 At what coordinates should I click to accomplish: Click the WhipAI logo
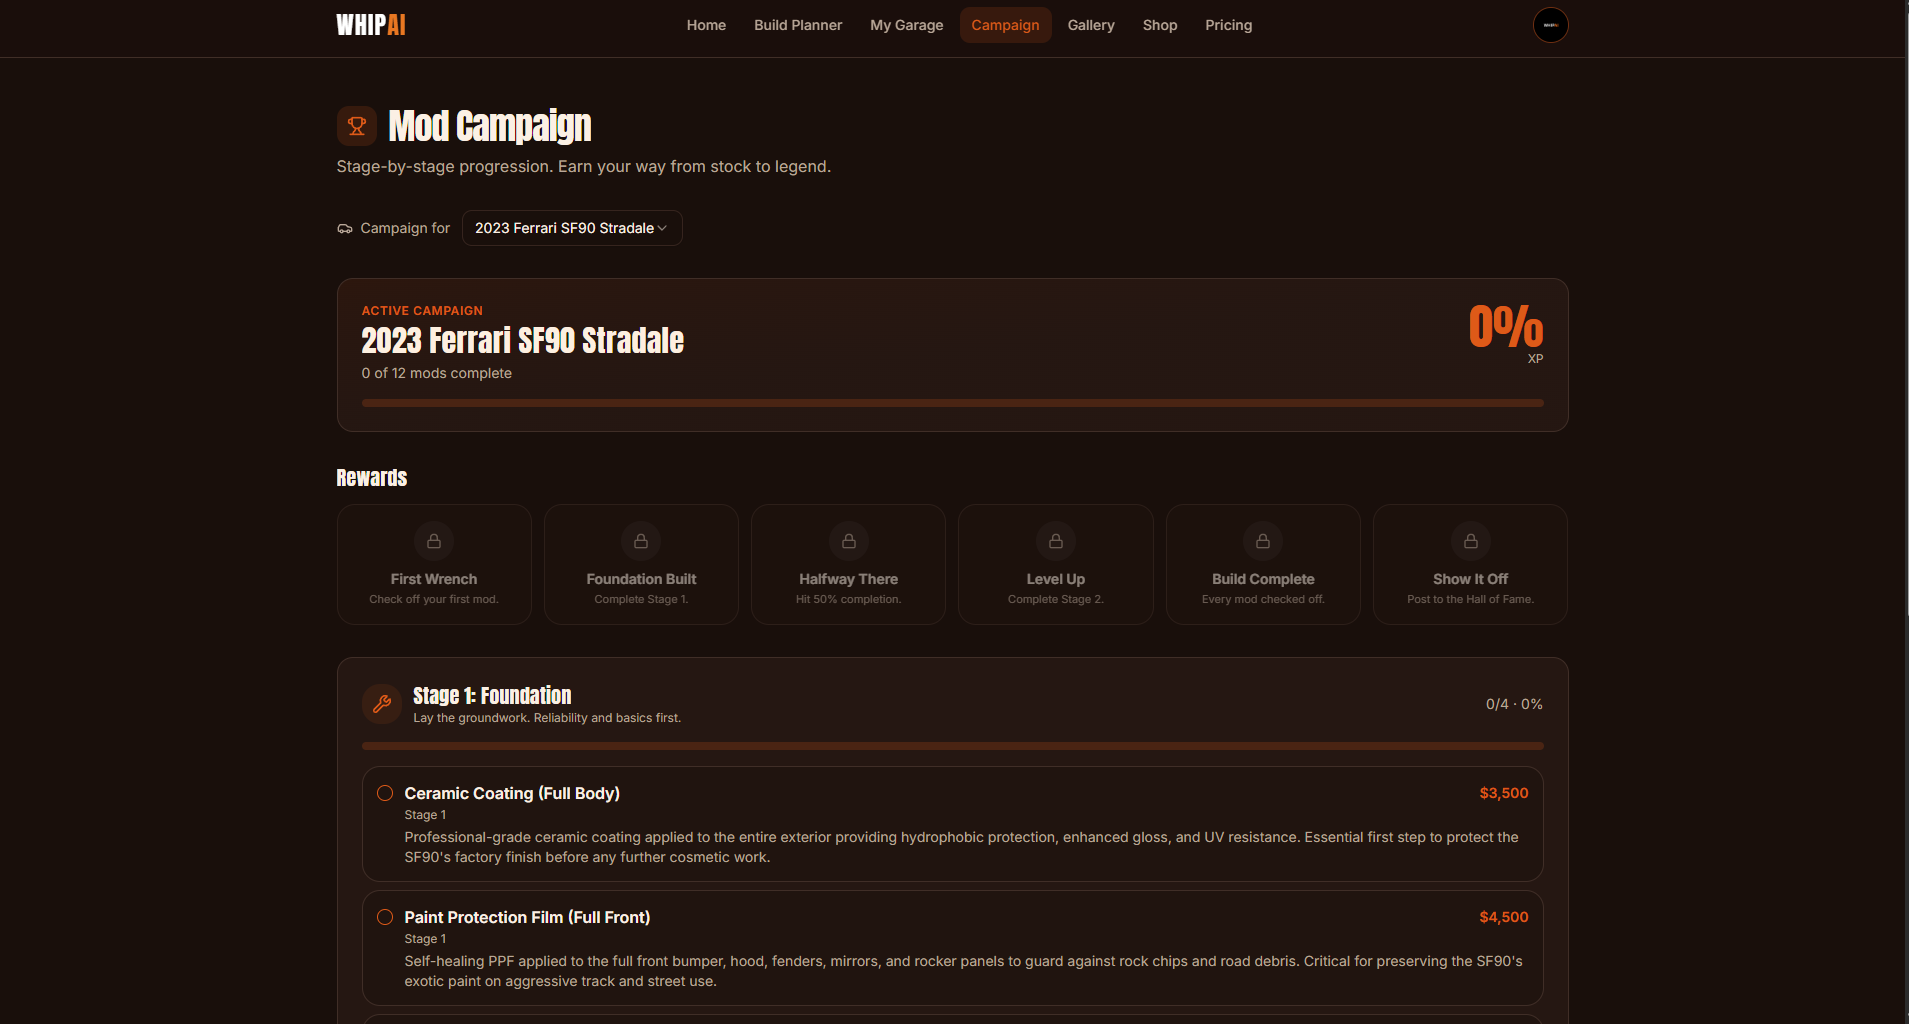click(x=371, y=25)
